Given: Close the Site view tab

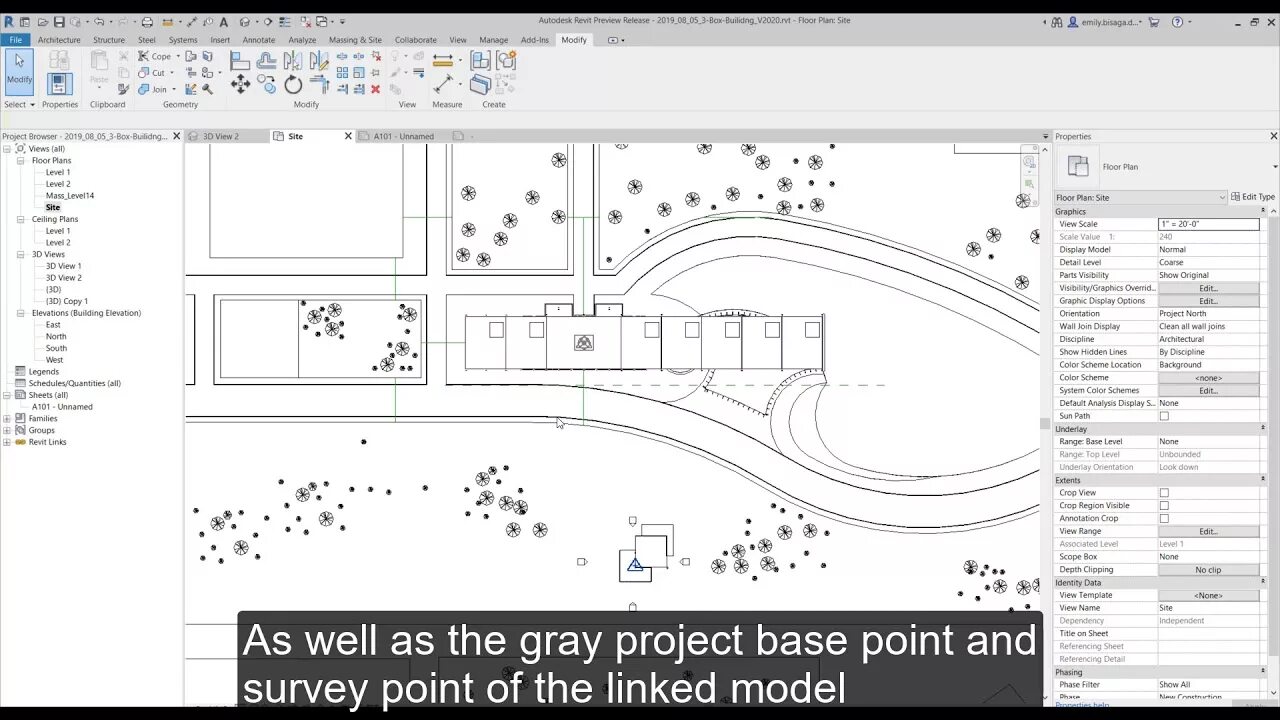Looking at the screenshot, I should (x=348, y=136).
